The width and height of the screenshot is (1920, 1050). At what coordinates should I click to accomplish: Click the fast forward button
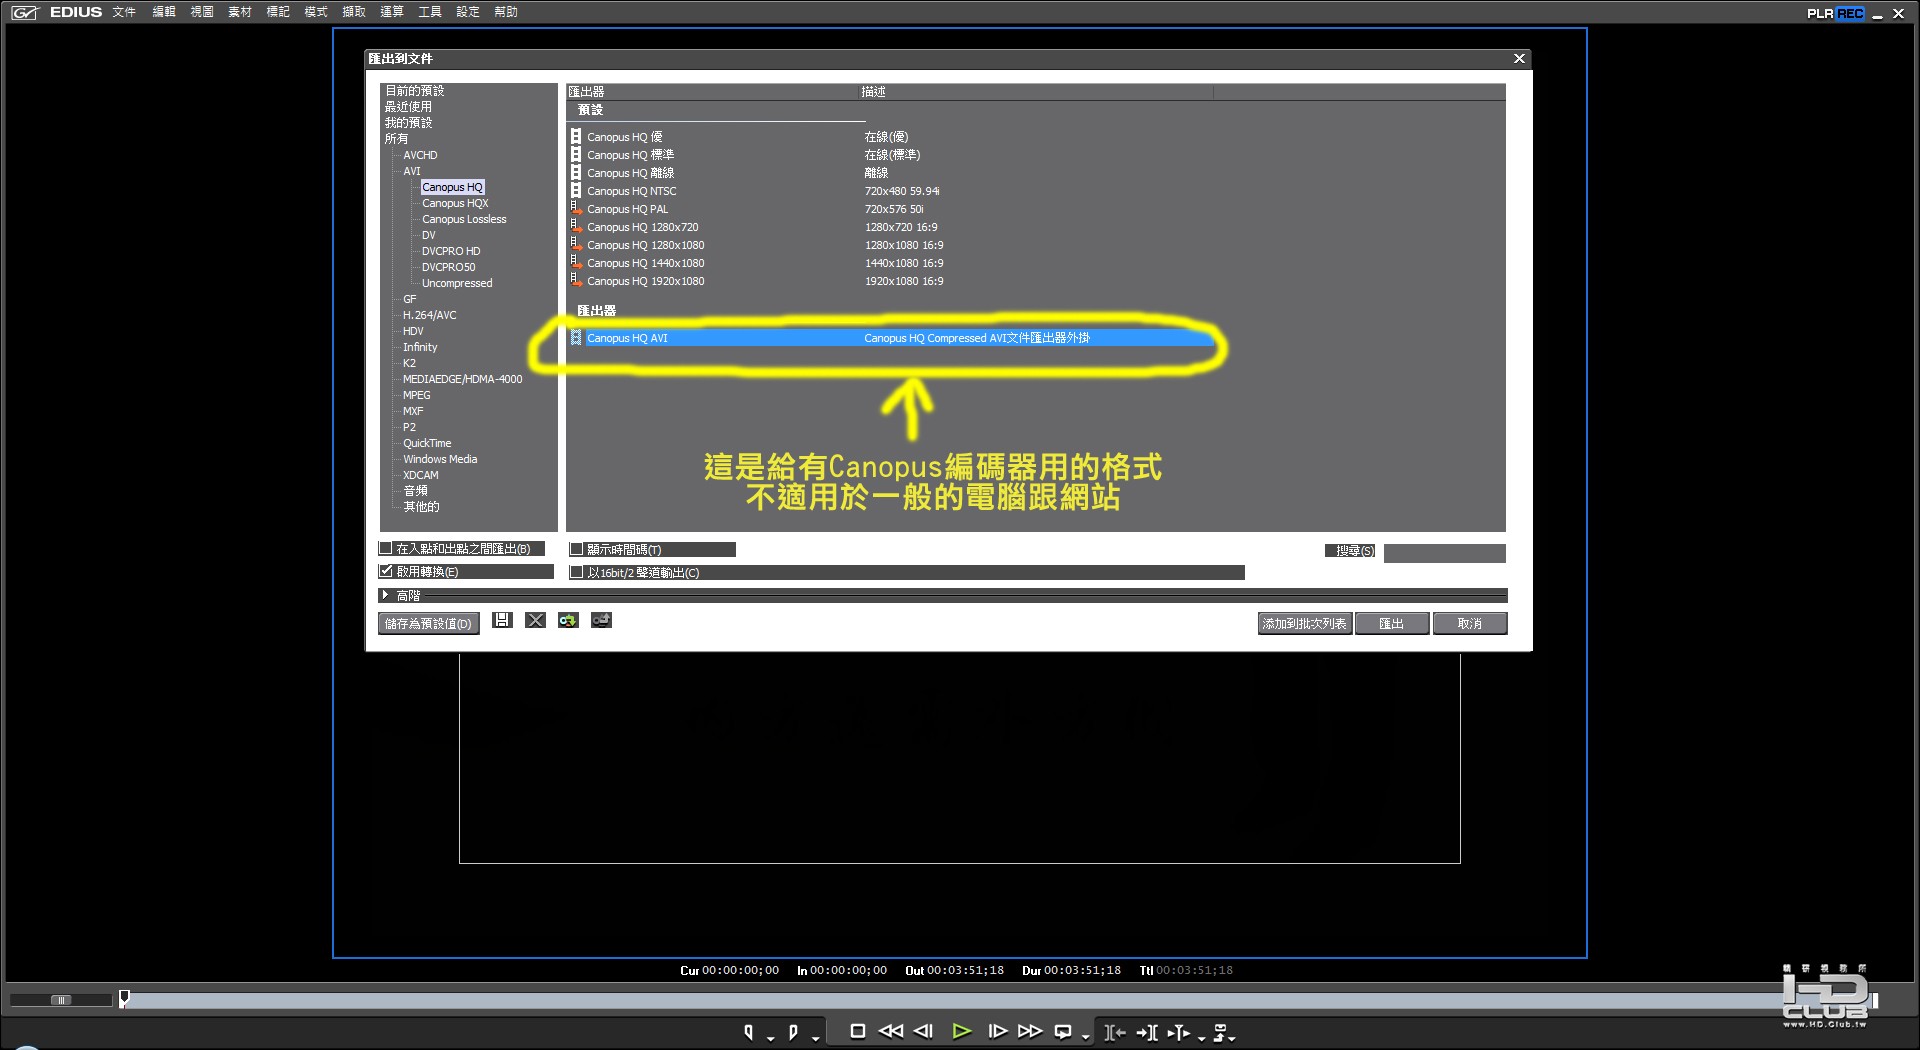click(x=1030, y=1031)
